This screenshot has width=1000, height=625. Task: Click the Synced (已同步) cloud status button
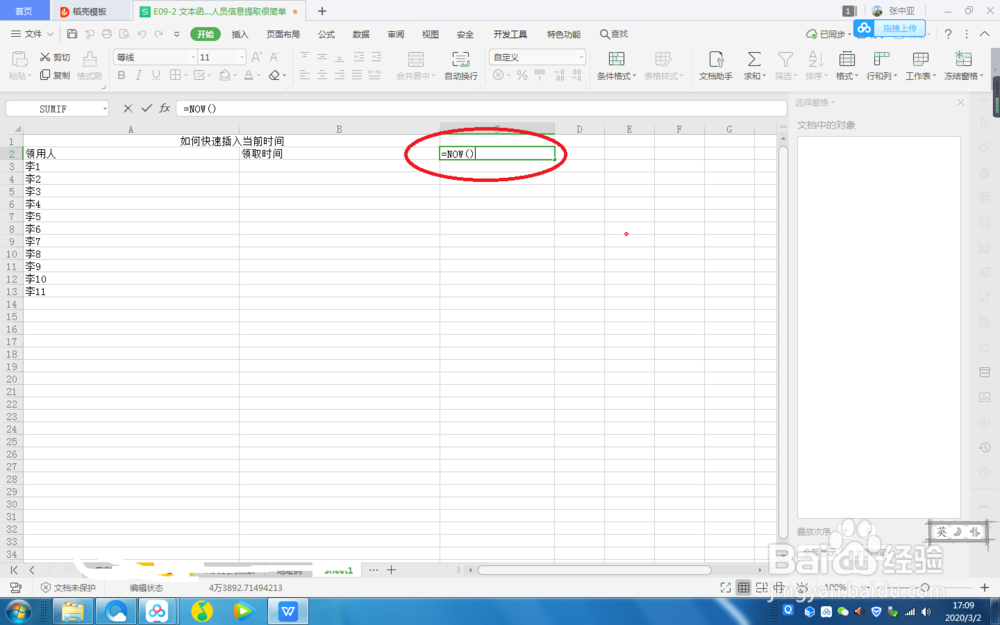(828, 34)
